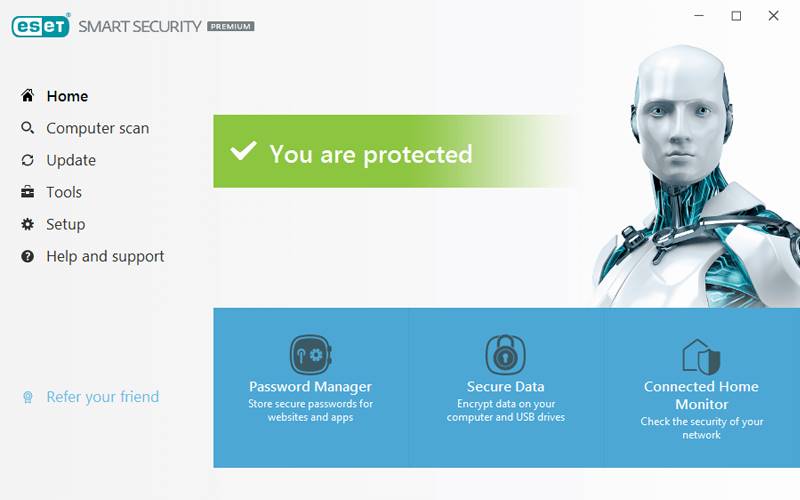The image size is (800, 500).
Task: Go to the Update section
Action: pyautogui.click(x=71, y=160)
